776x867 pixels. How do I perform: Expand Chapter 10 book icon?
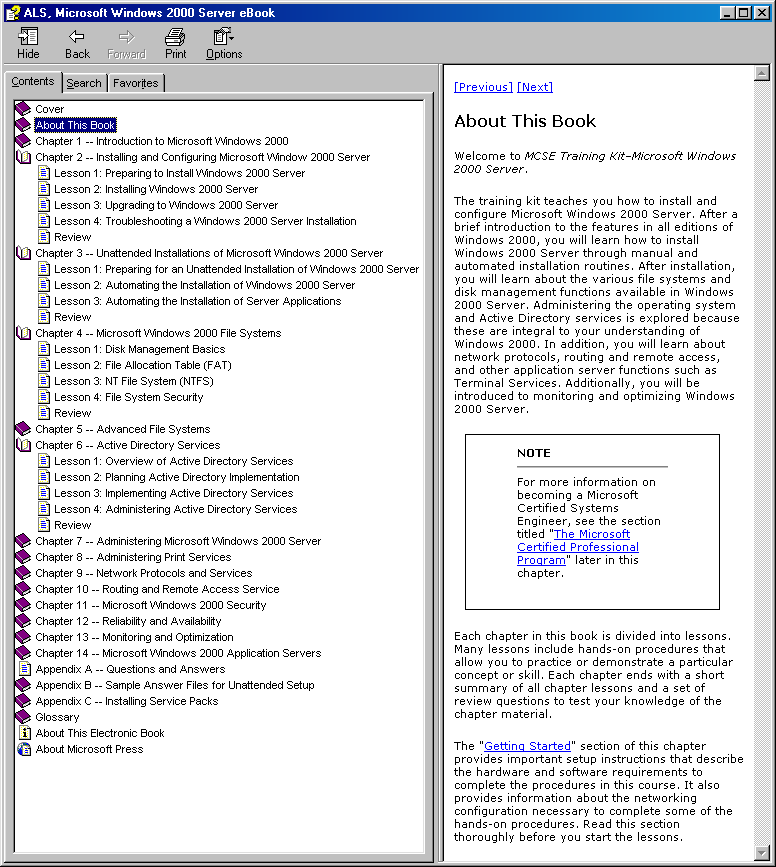pyautogui.click(x=23, y=589)
